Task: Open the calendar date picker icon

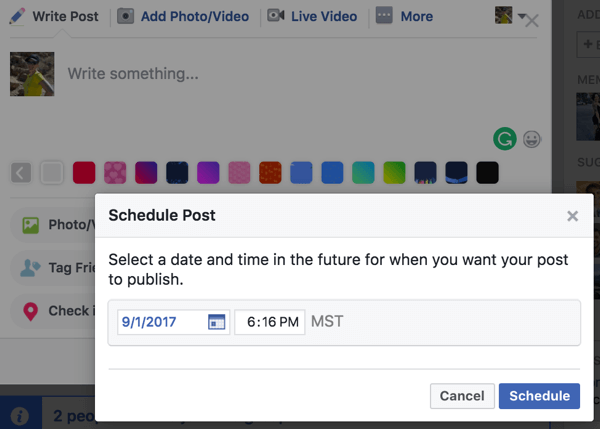Action: (x=217, y=322)
